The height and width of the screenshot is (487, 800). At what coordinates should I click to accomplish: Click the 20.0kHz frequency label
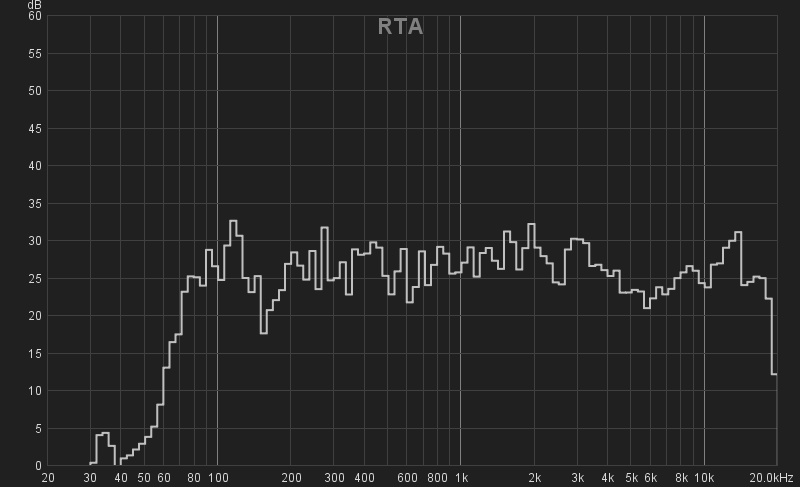[771, 478]
